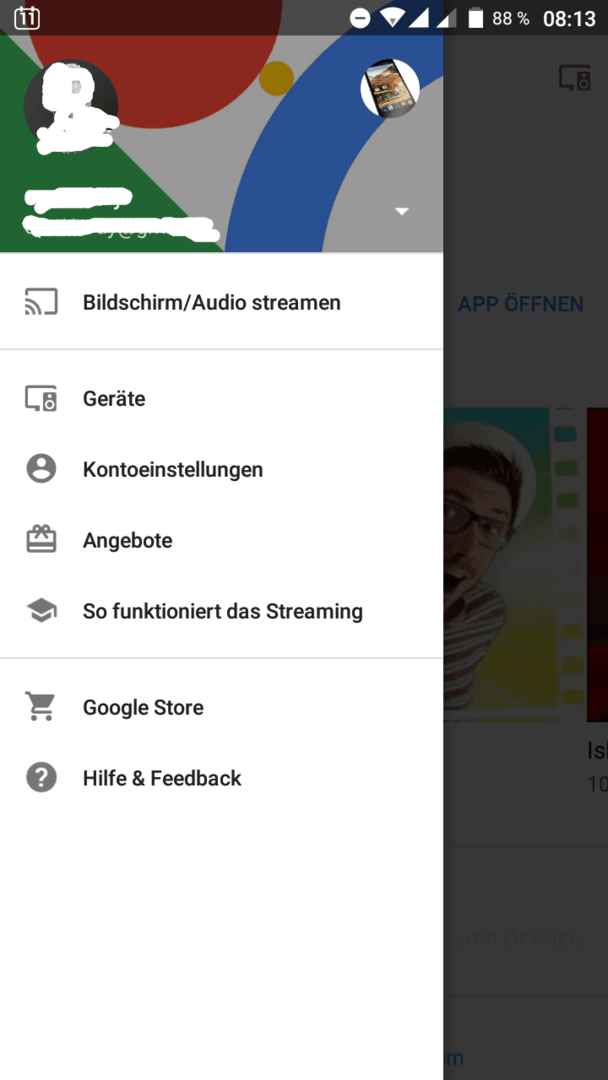This screenshot has height=1080, width=608.
Task: Tap the graduation cap icon
Action: point(41,611)
